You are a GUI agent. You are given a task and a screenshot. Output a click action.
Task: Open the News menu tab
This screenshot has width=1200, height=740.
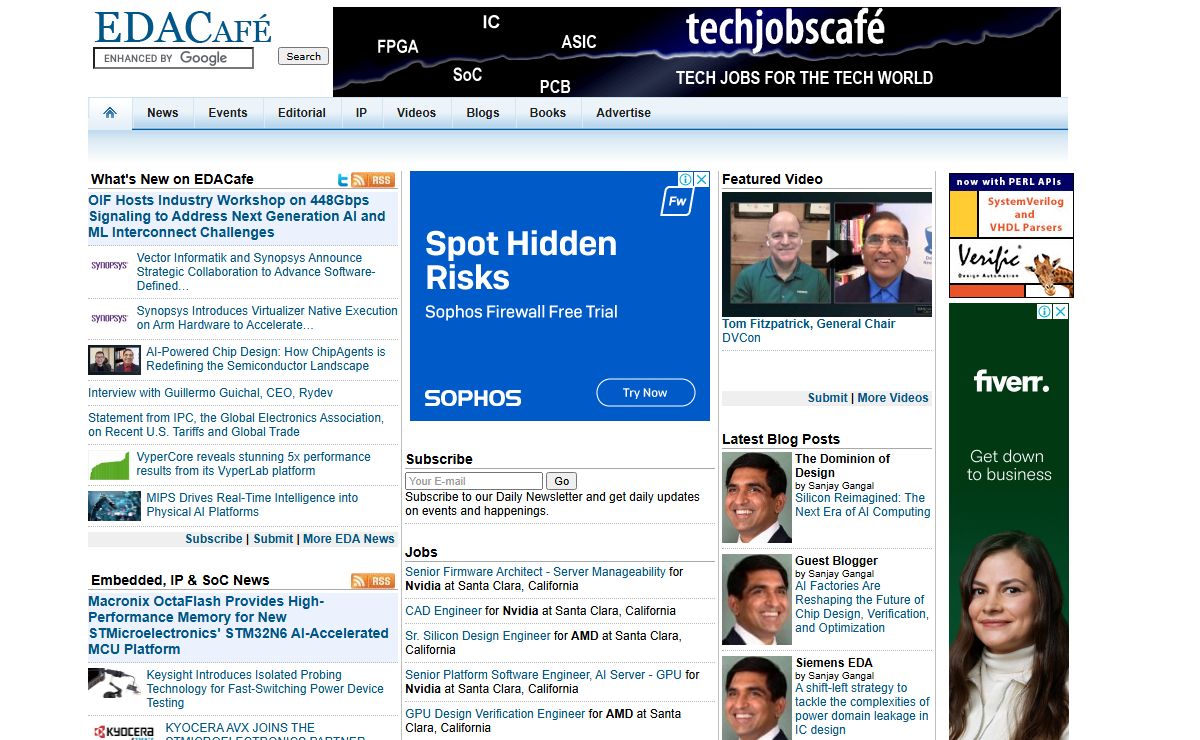163,113
